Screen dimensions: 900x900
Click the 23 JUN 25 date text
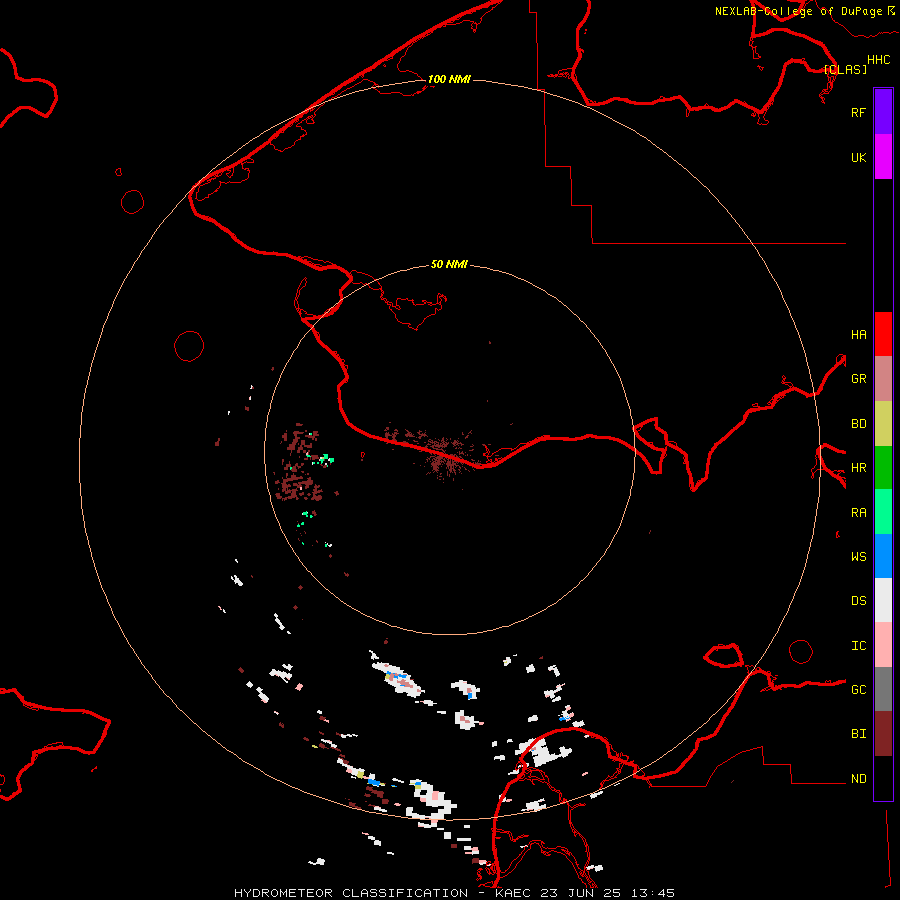[x=581, y=893]
